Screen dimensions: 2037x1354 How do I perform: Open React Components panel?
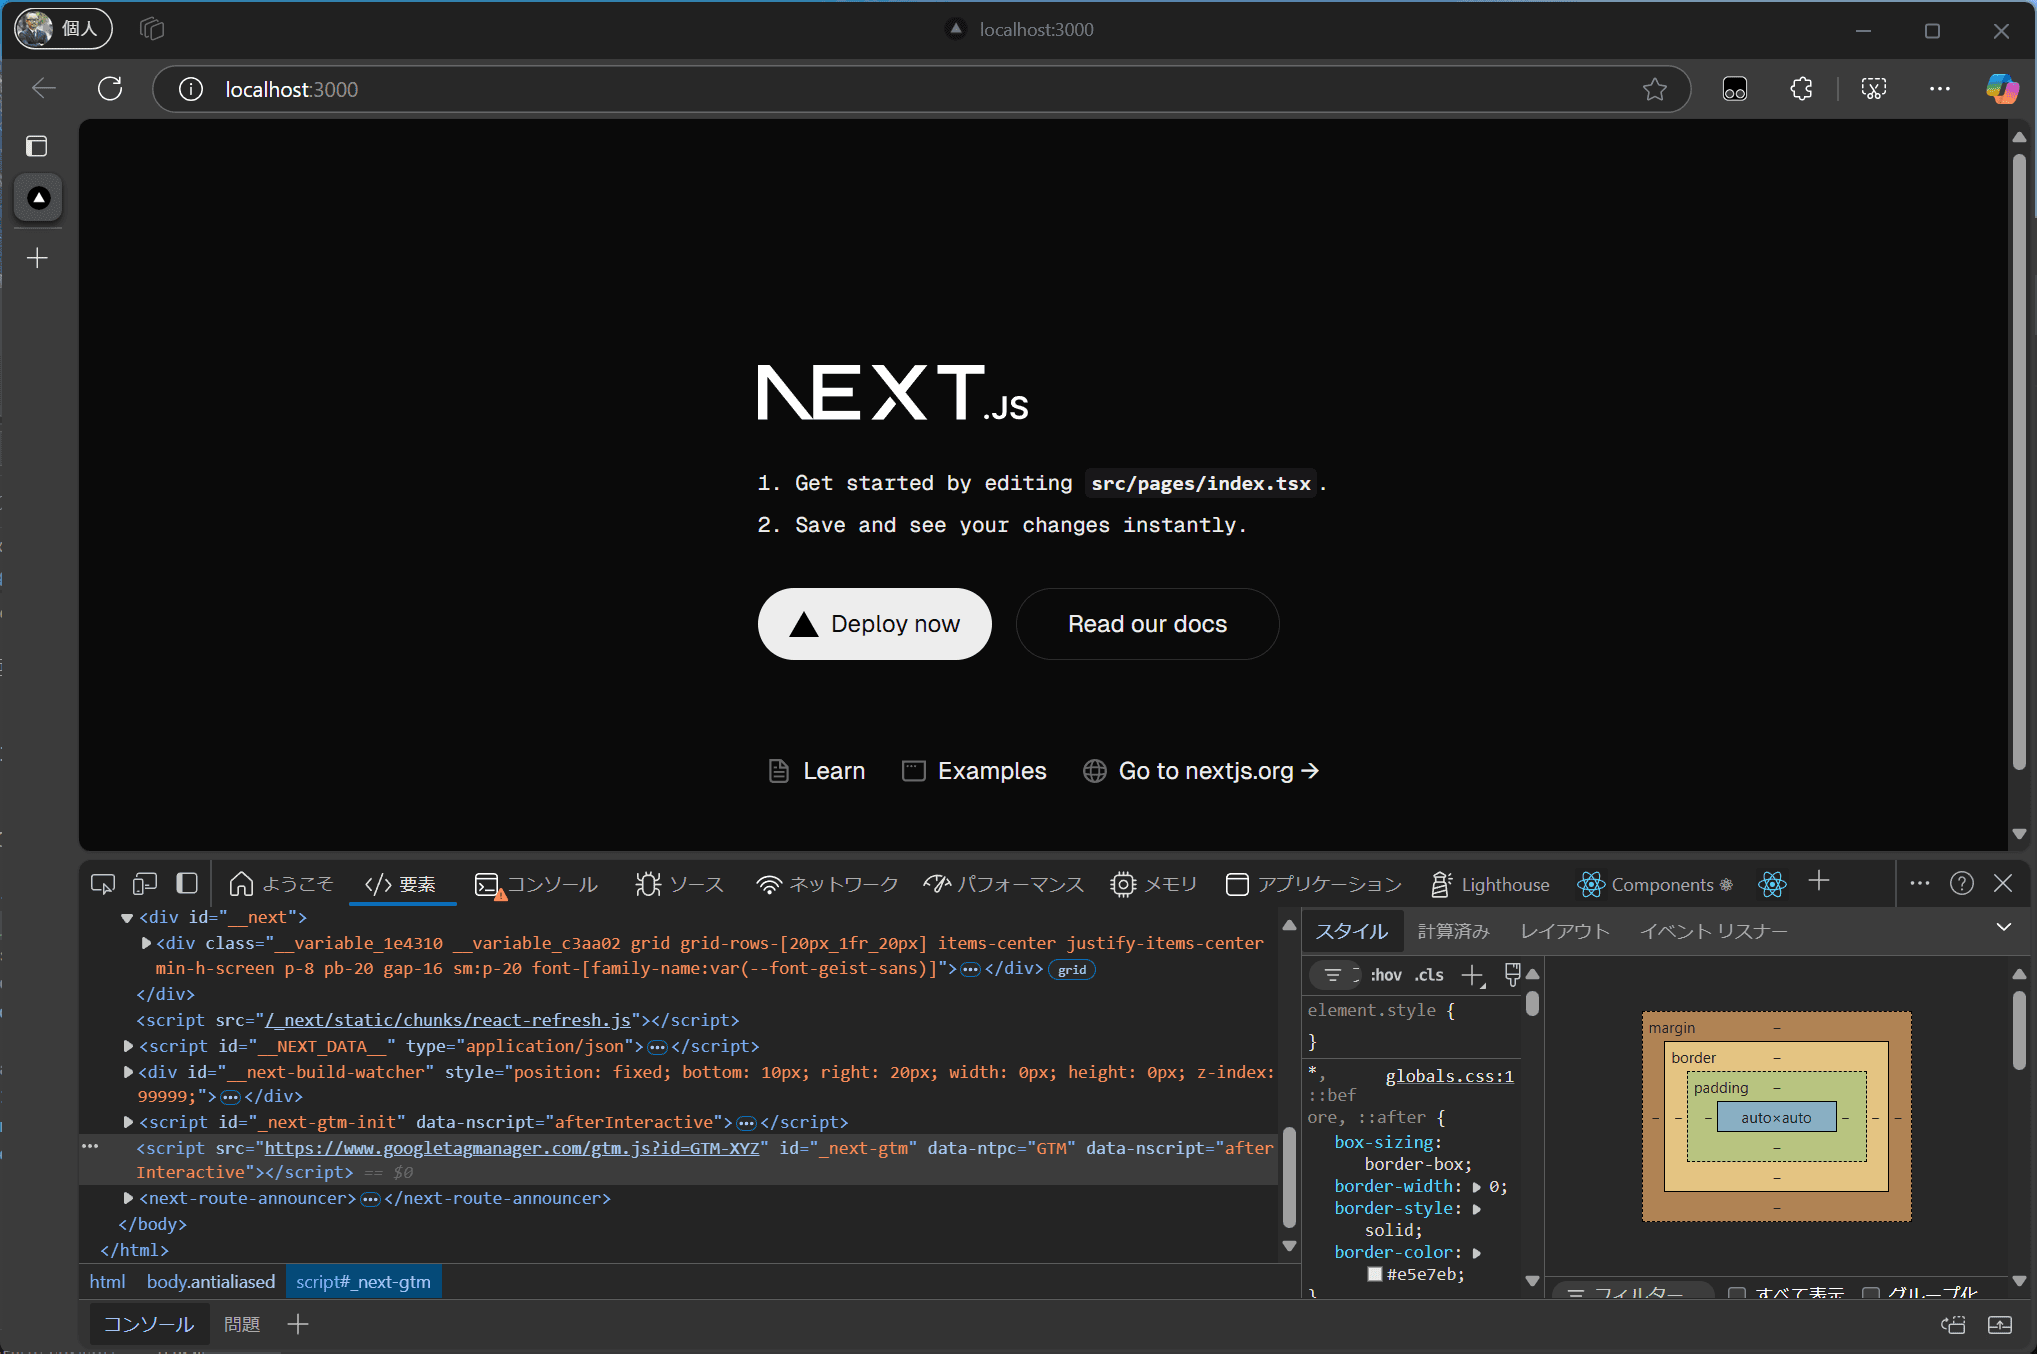point(1655,884)
